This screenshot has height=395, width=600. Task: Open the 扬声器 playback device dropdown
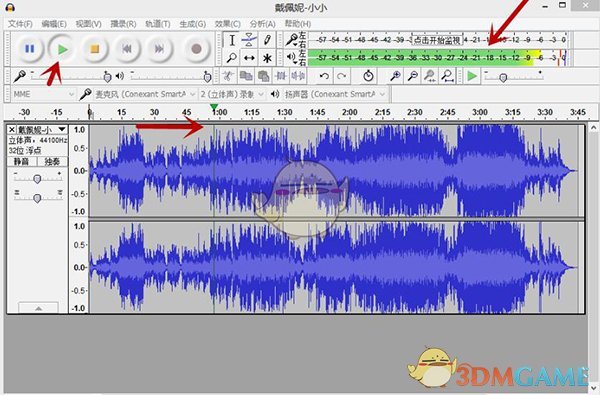(x=335, y=94)
